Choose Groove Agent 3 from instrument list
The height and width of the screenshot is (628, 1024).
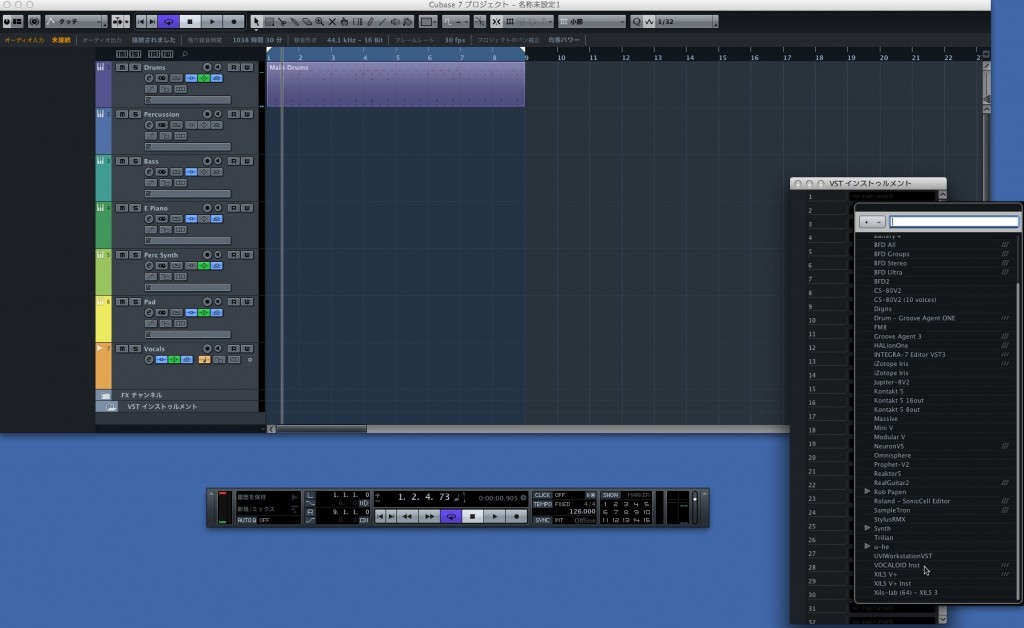click(x=897, y=337)
